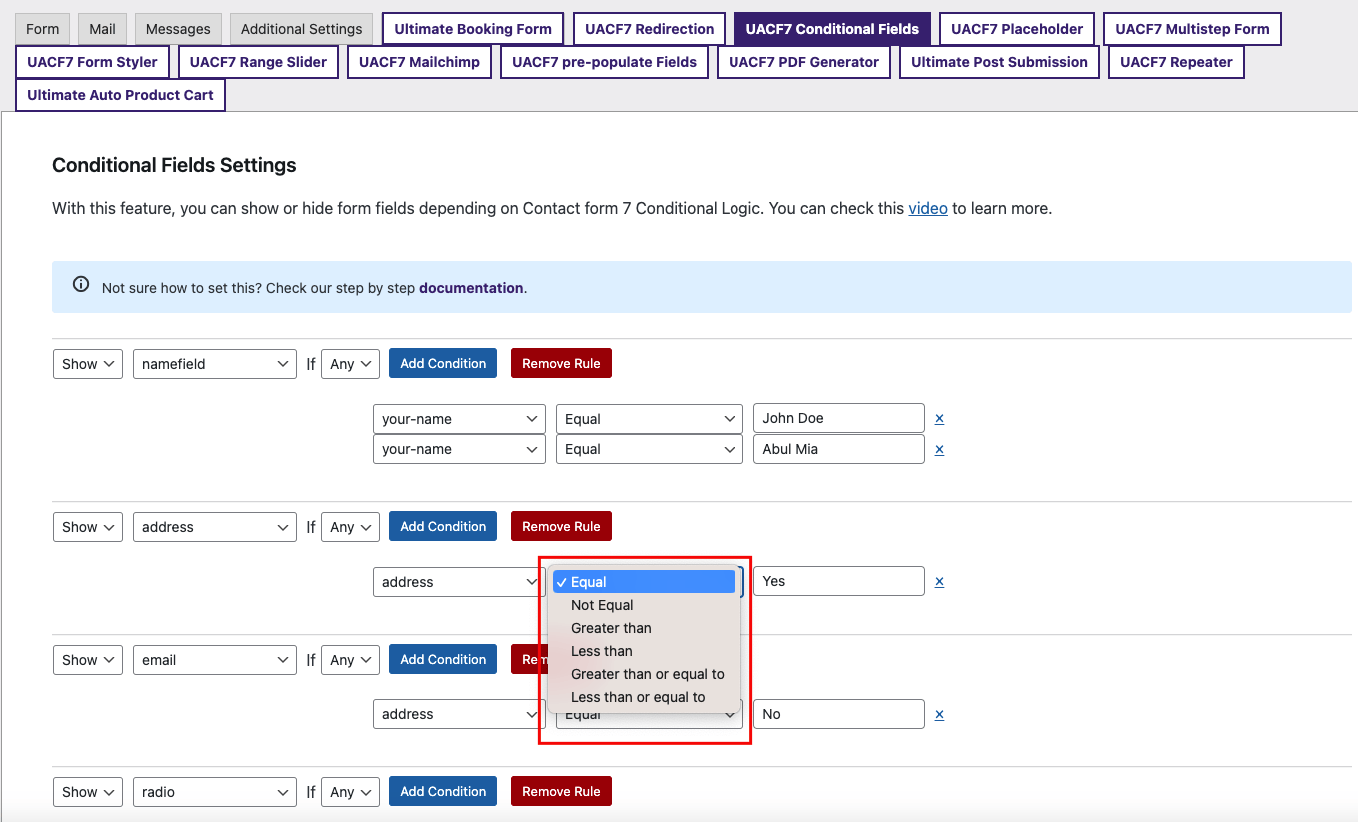Choose Greater than in the open condition list
The height and width of the screenshot is (822, 1358).
coord(613,628)
